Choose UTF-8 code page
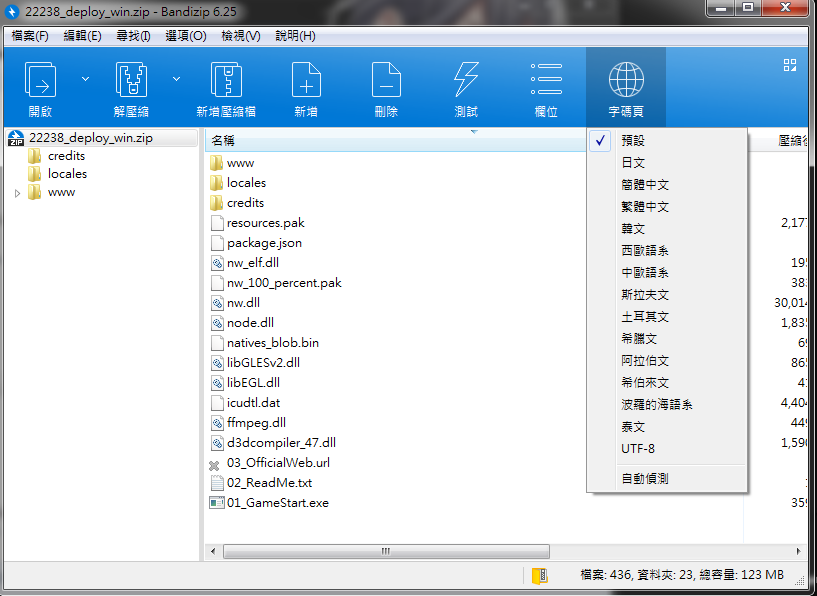 point(667,449)
